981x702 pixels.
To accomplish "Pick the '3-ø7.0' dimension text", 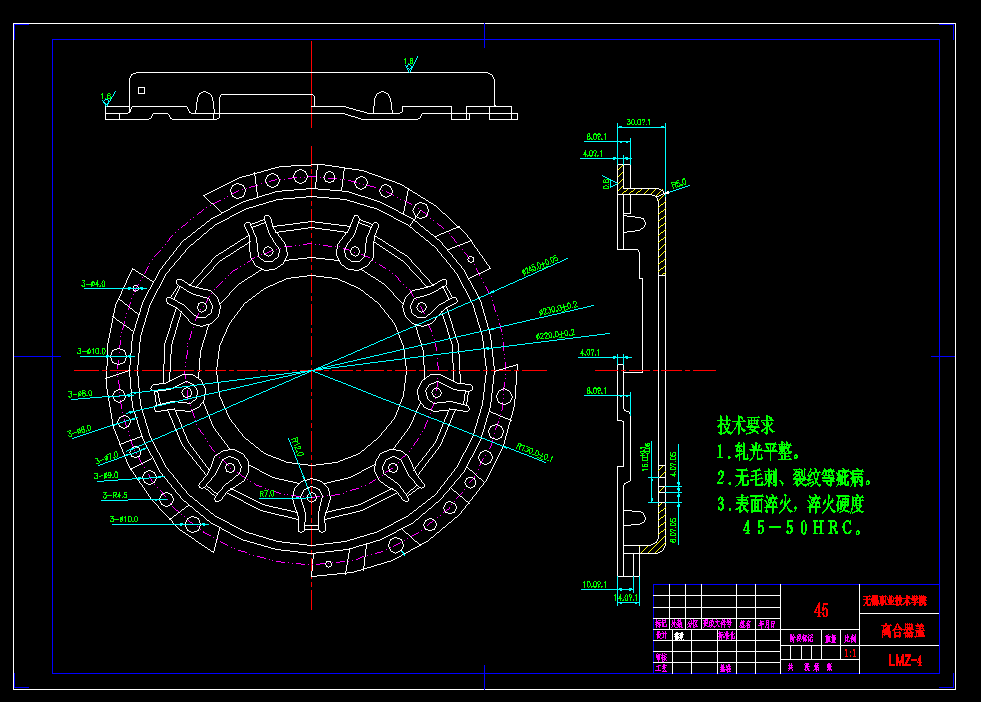I will (106, 458).
